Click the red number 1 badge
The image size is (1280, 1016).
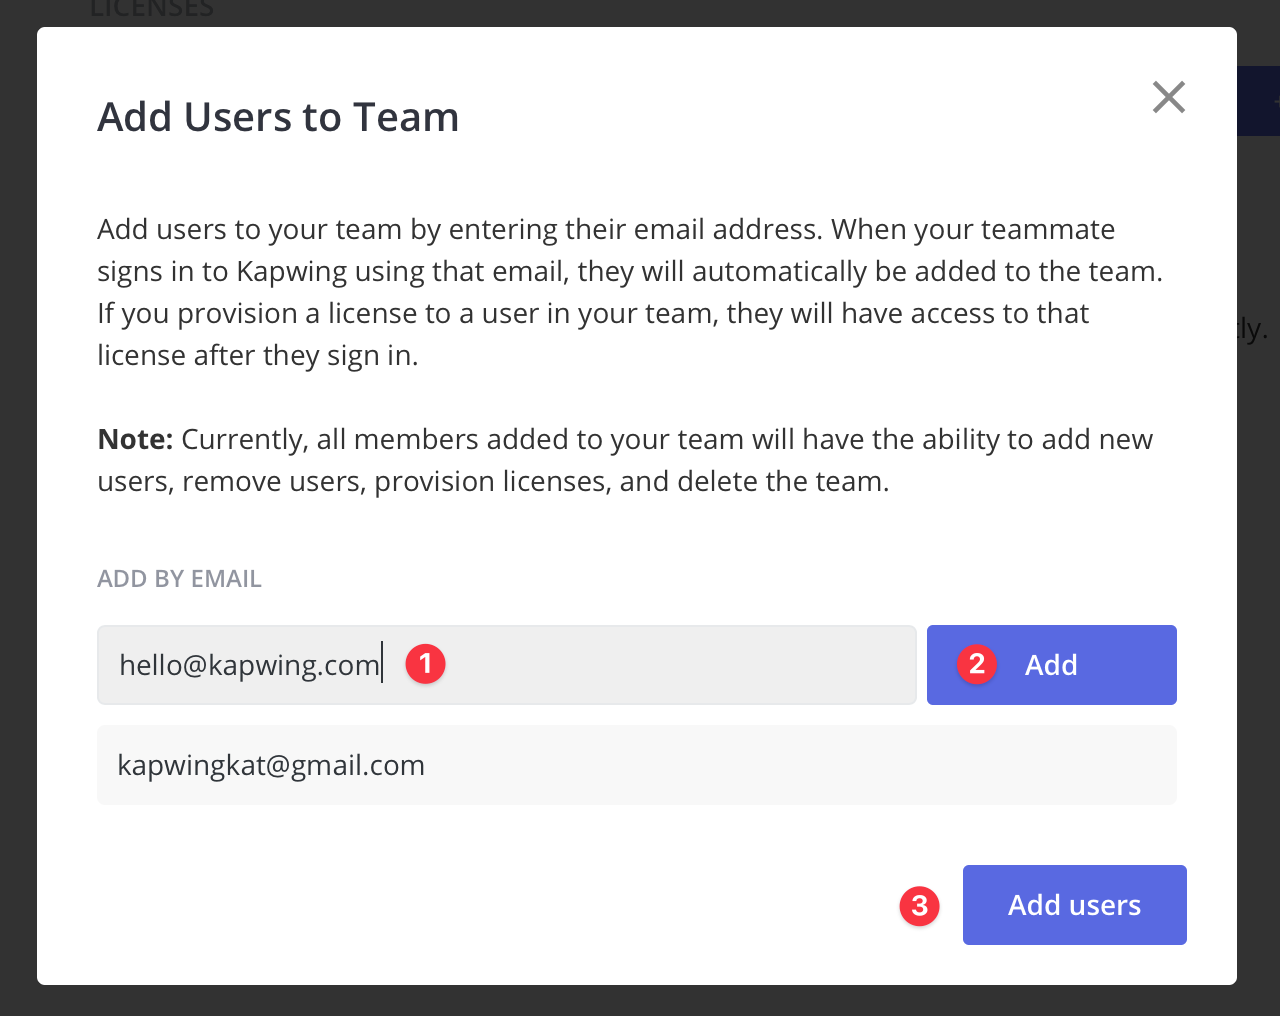pyautogui.click(x=425, y=664)
